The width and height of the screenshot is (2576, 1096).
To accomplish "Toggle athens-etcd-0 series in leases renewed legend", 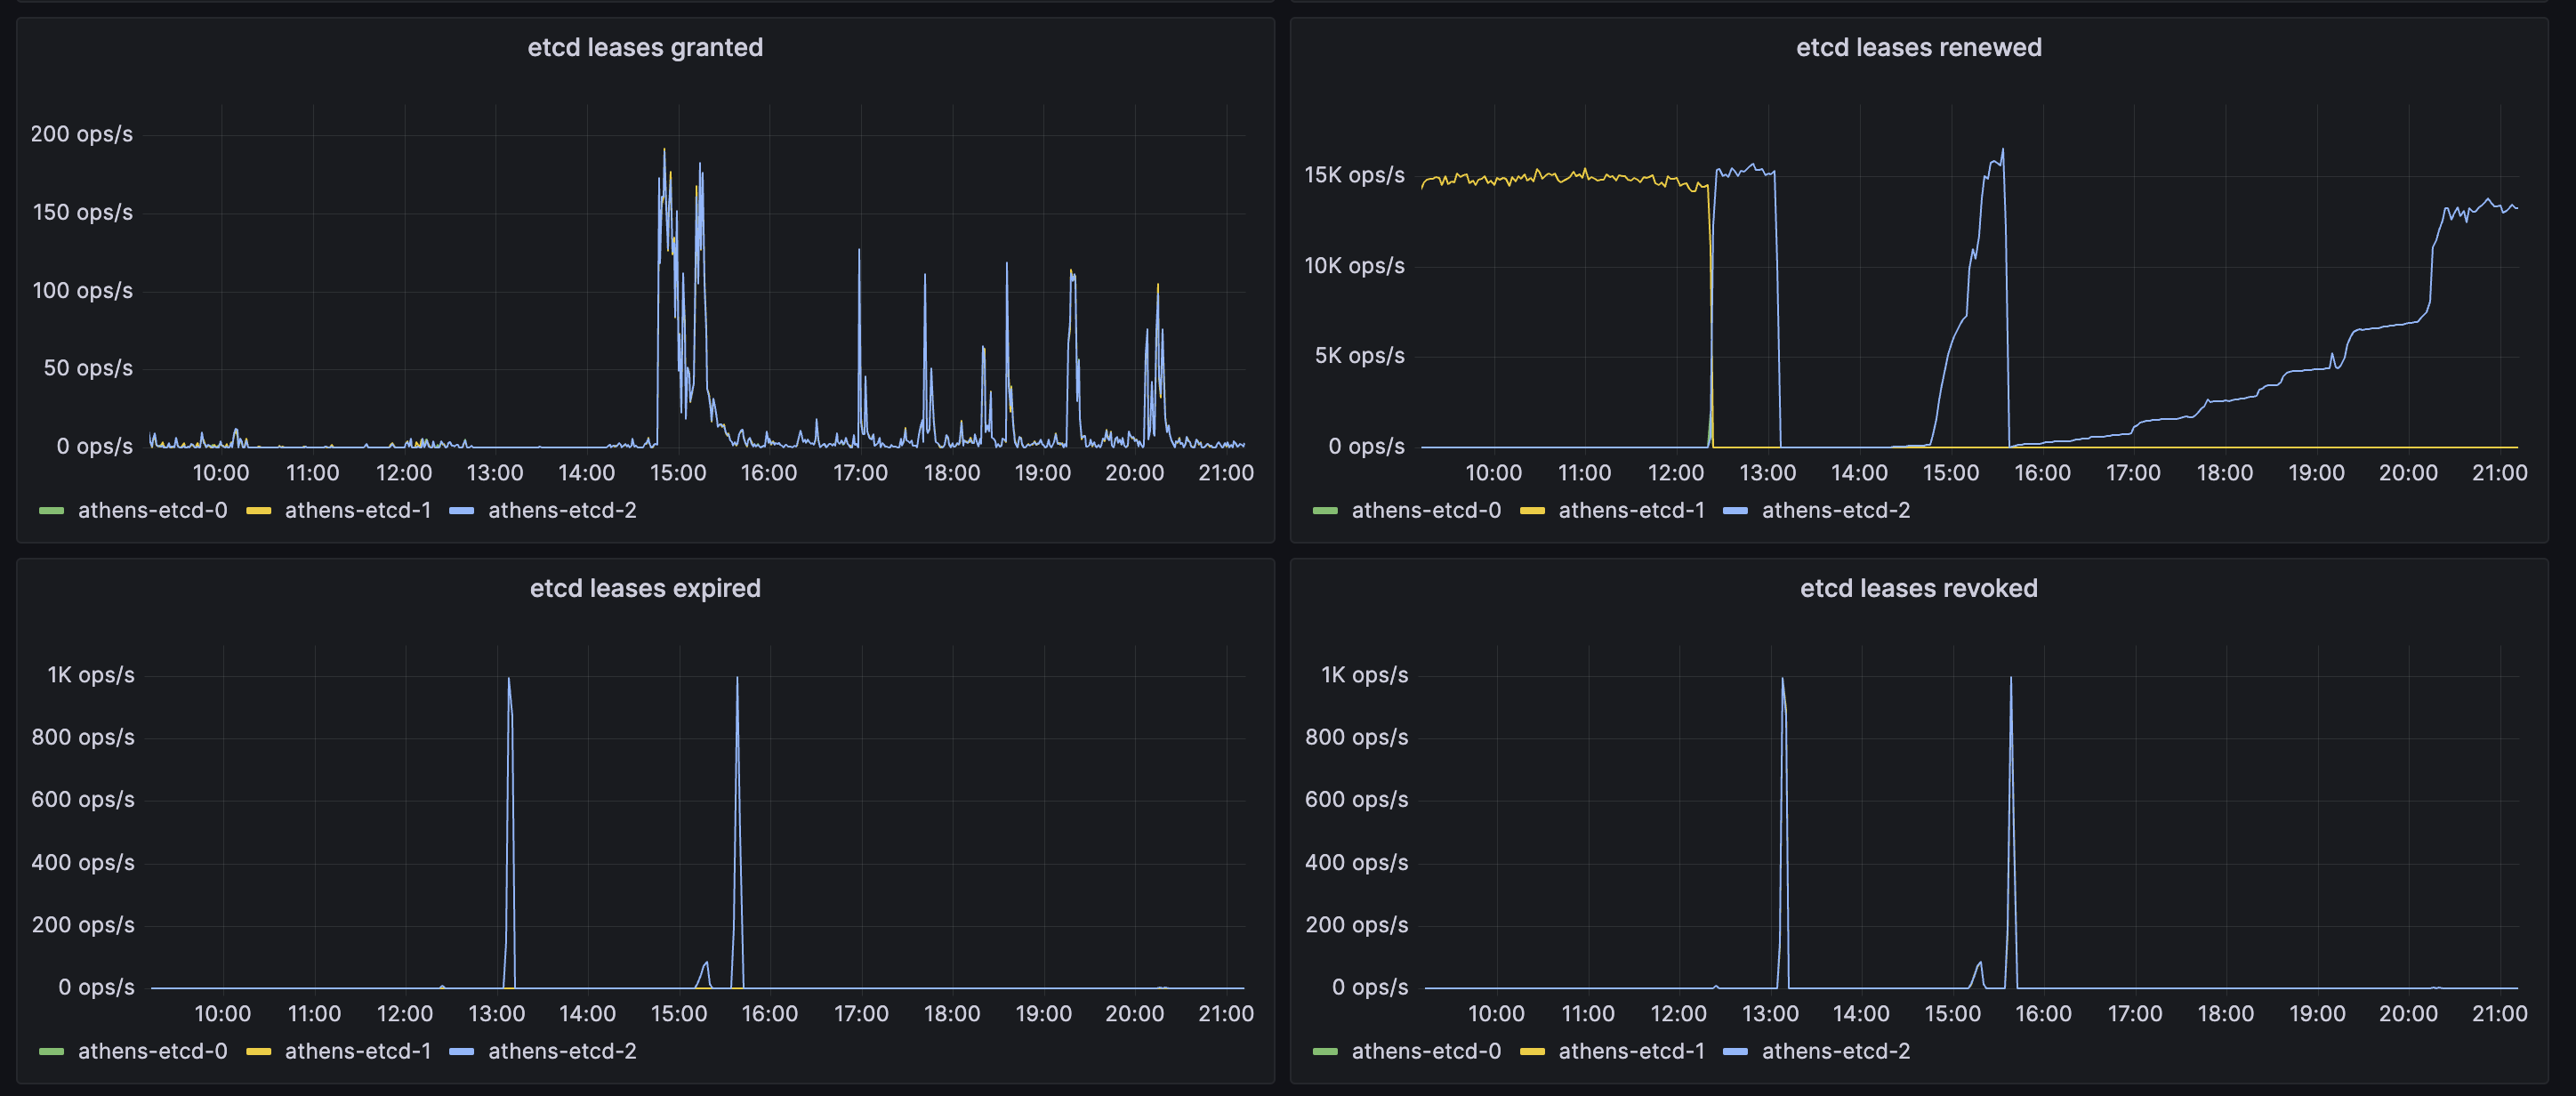I will [x=1426, y=510].
